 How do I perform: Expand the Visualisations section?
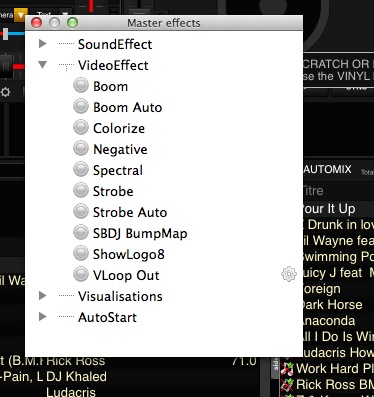(x=42, y=295)
